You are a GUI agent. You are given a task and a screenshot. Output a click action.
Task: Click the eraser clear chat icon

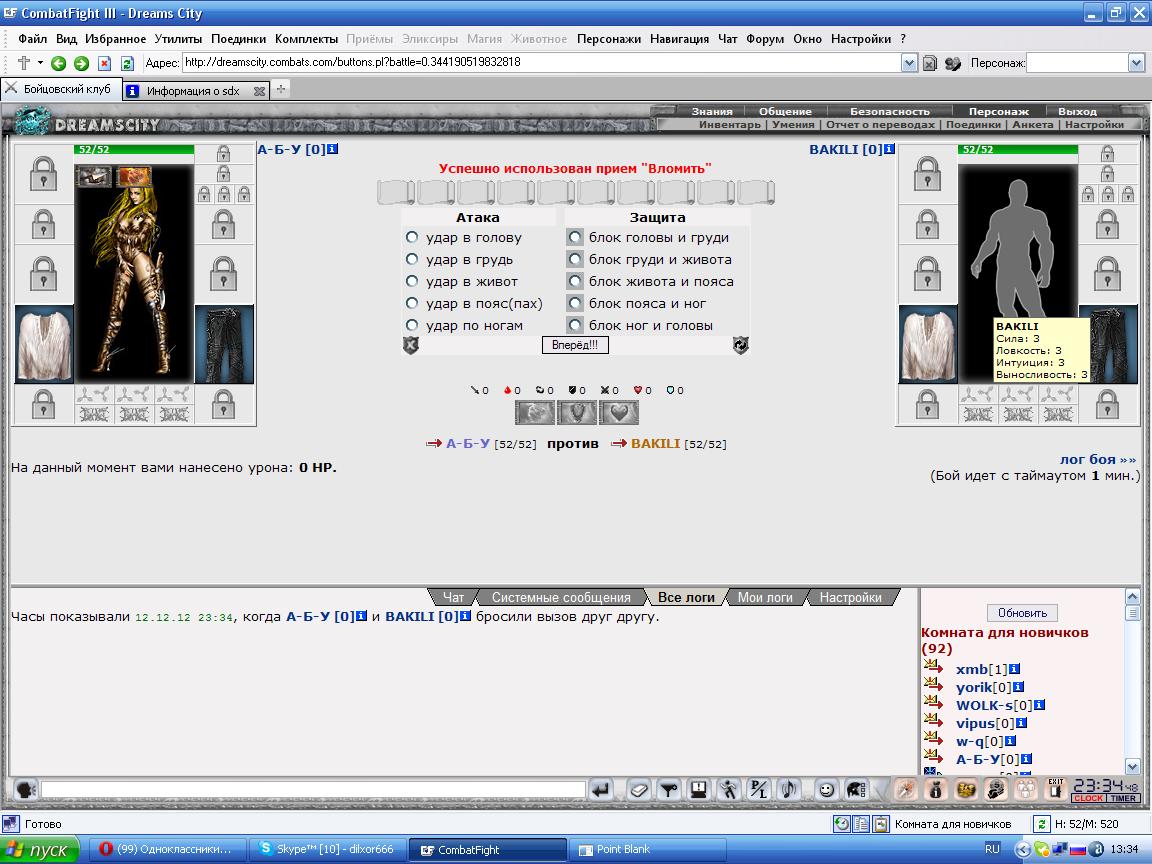point(638,790)
